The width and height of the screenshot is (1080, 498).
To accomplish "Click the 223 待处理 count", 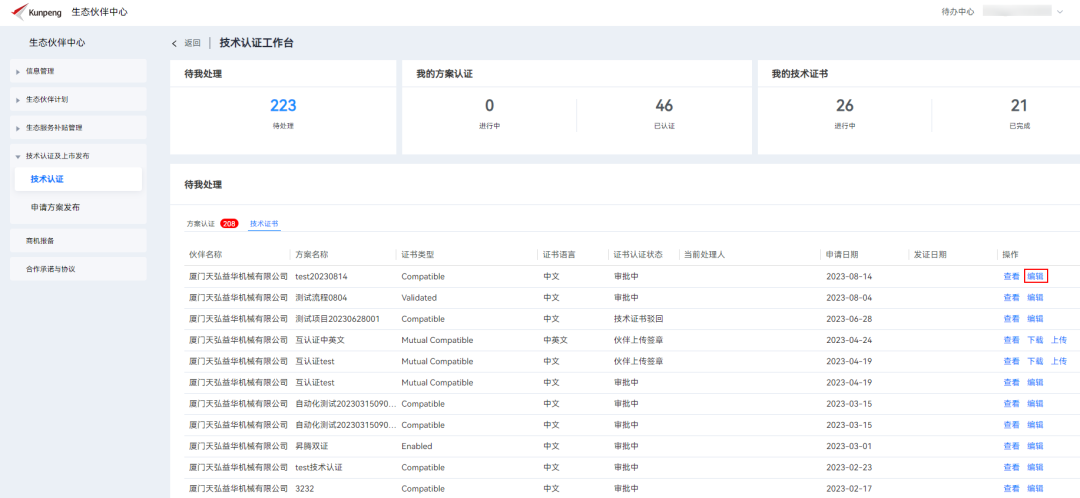I will 282,105.
